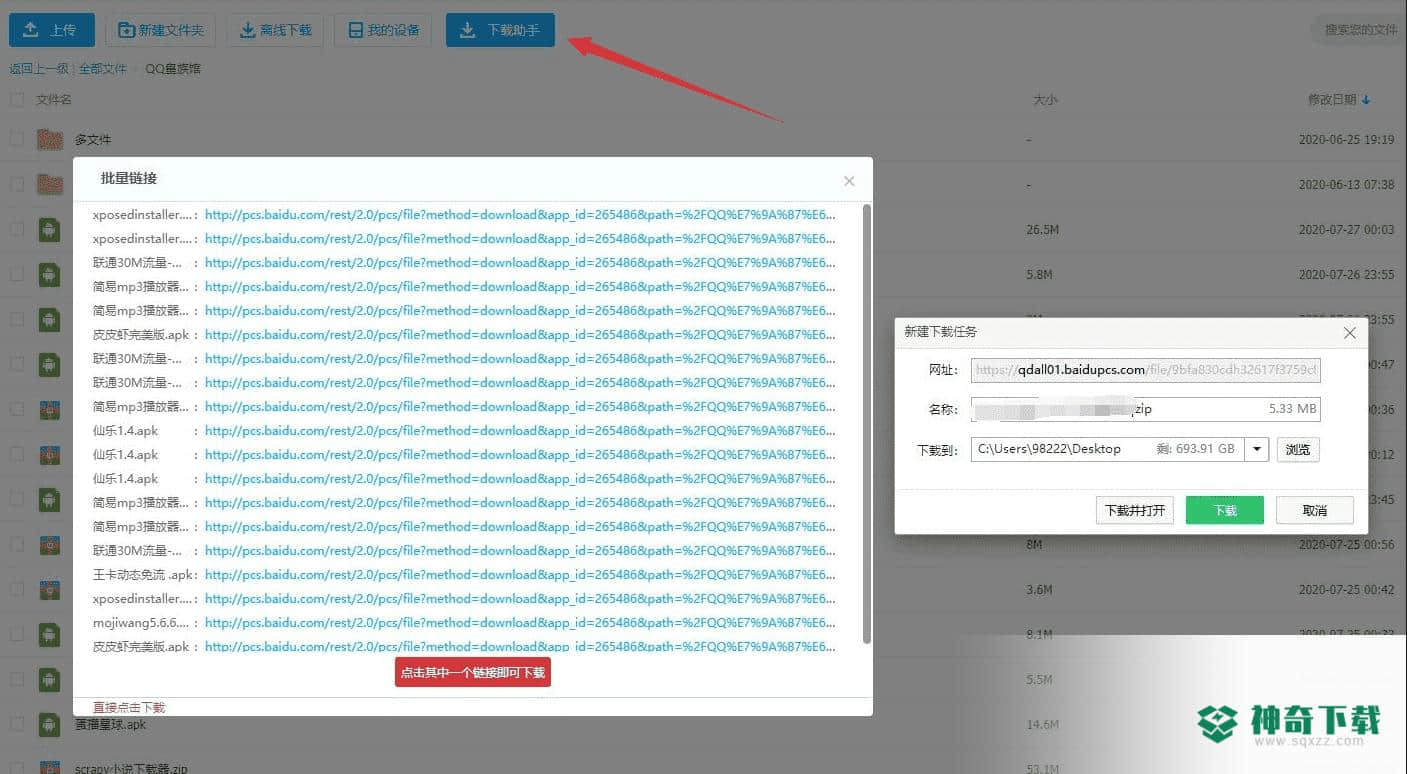Check the box for the 5.8M file

click(16, 274)
